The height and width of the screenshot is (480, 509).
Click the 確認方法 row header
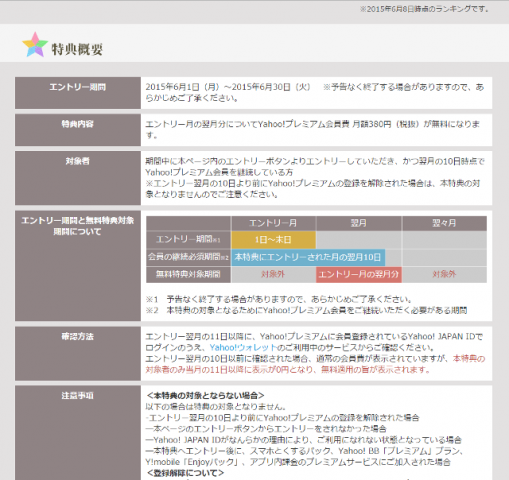click(78, 353)
